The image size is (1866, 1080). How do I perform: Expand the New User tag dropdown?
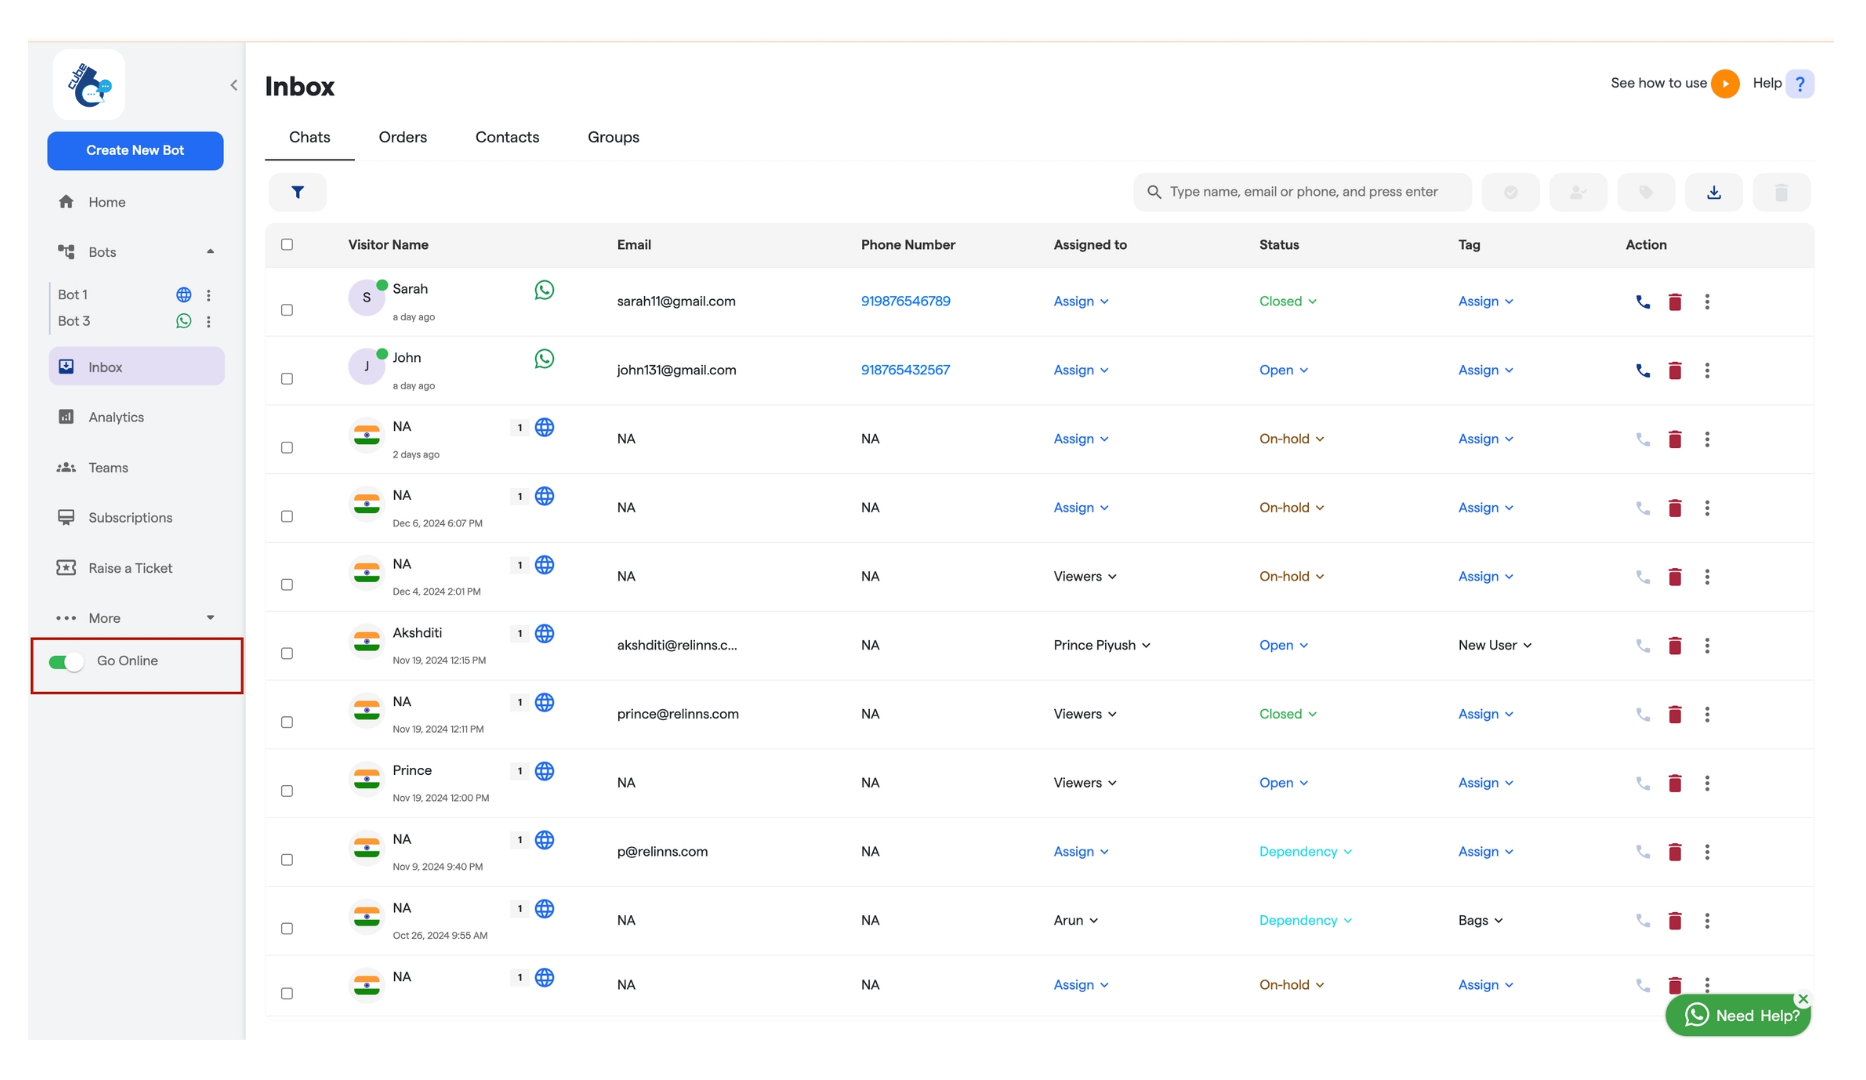tap(1495, 646)
